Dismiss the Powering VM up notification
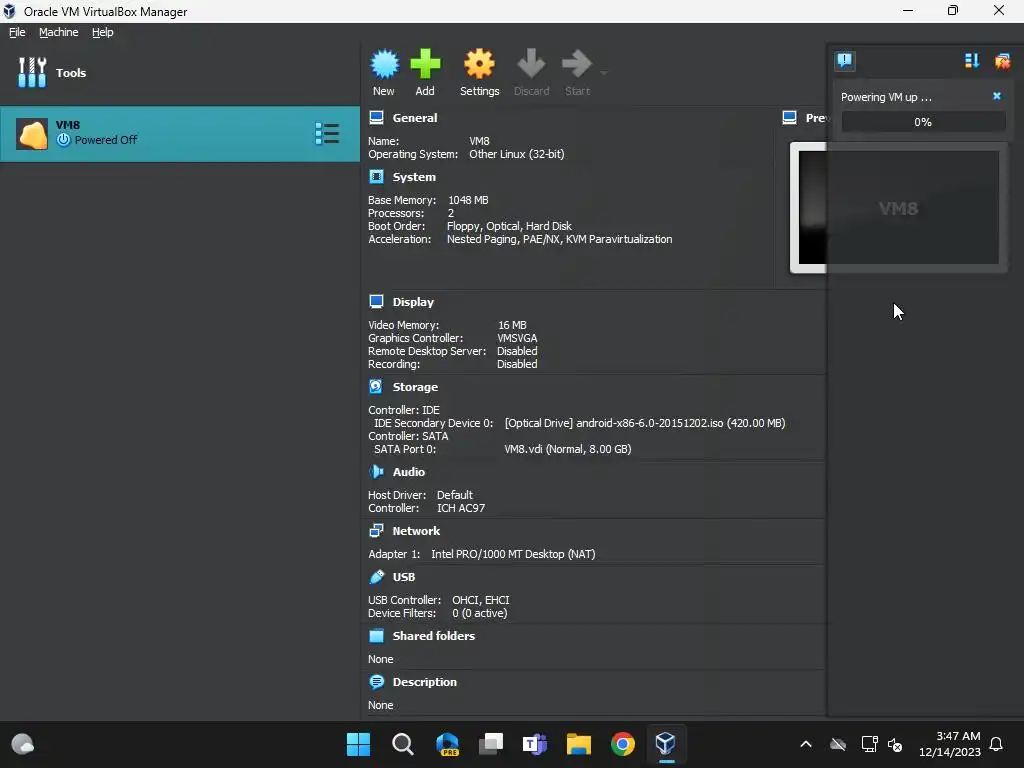 pyautogui.click(x=997, y=96)
